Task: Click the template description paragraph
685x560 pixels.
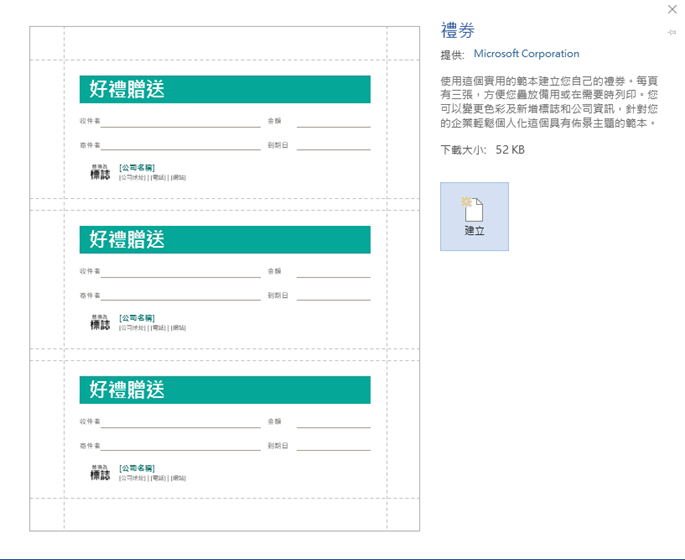Action: pyautogui.click(x=549, y=102)
